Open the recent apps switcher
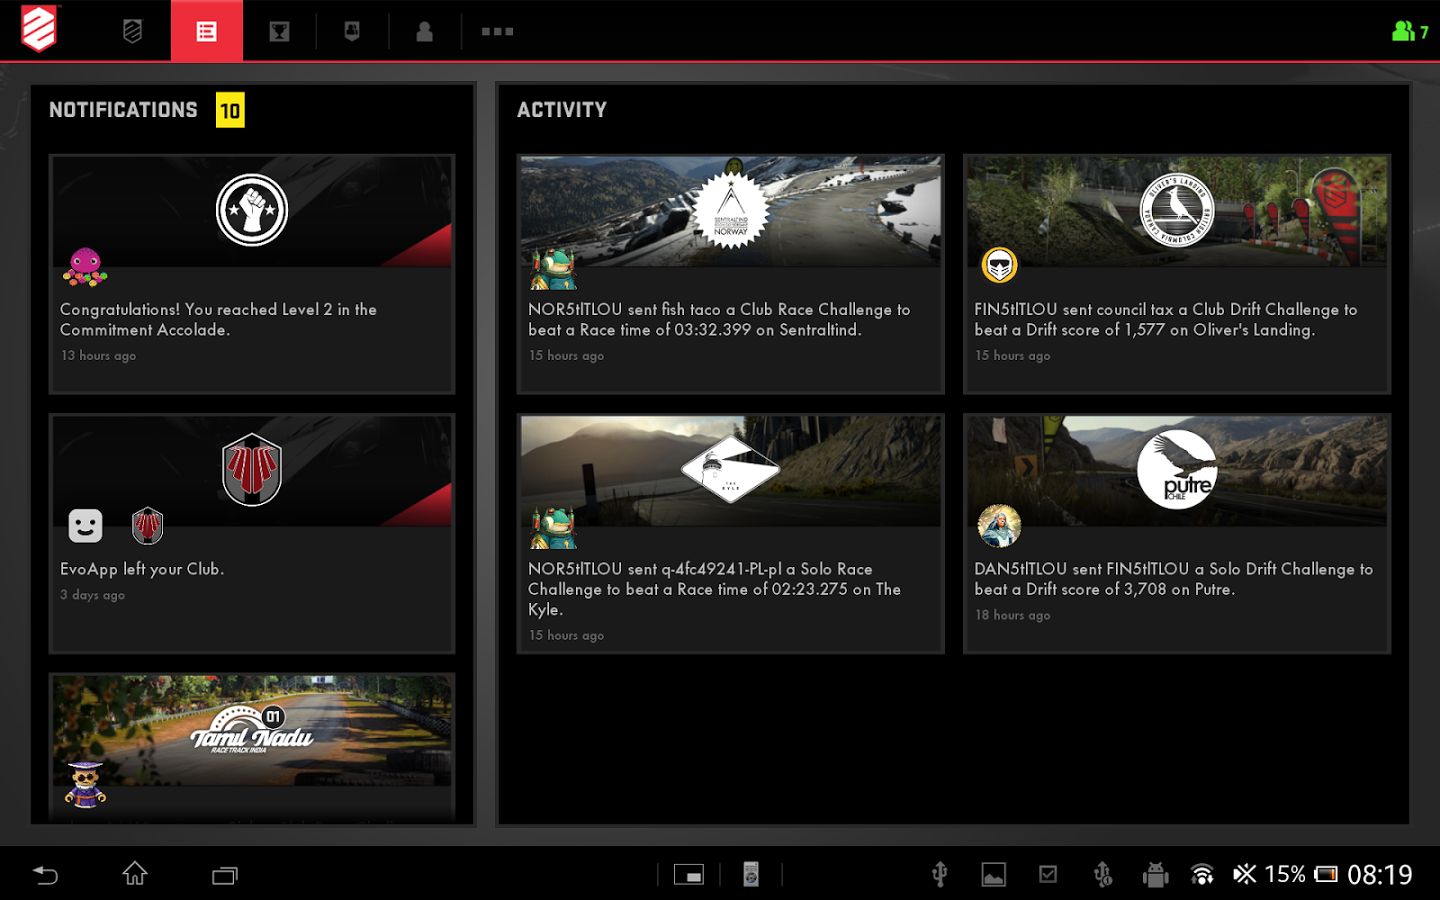Image resolution: width=1440 pixels, height=900 pixels. pyautogui.click(x=224, y=875)
